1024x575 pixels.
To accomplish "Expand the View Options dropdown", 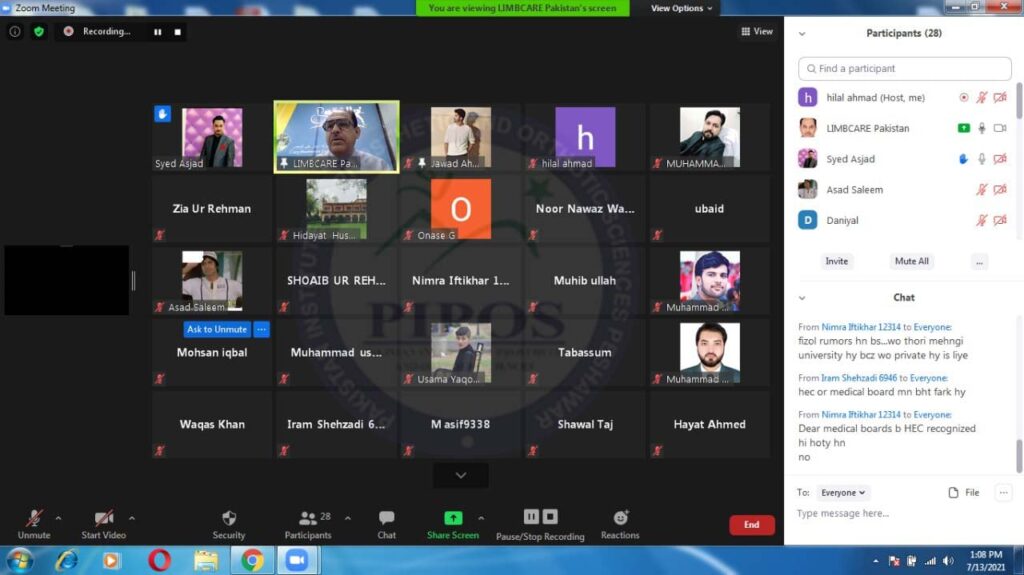I will [682, 8].
